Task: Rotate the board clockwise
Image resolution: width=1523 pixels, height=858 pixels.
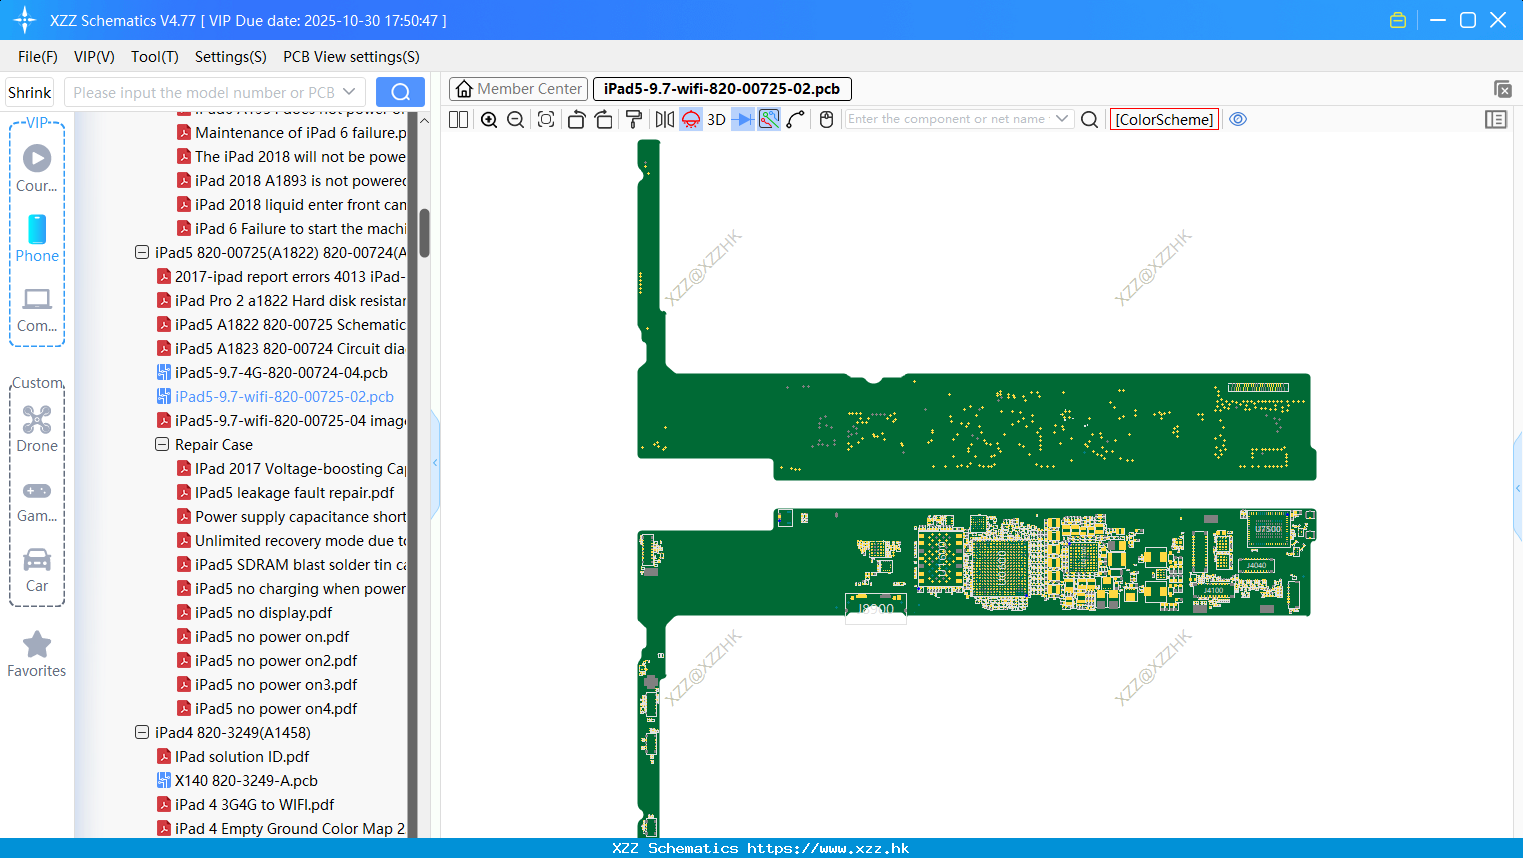Action: [x=604, y=119]
